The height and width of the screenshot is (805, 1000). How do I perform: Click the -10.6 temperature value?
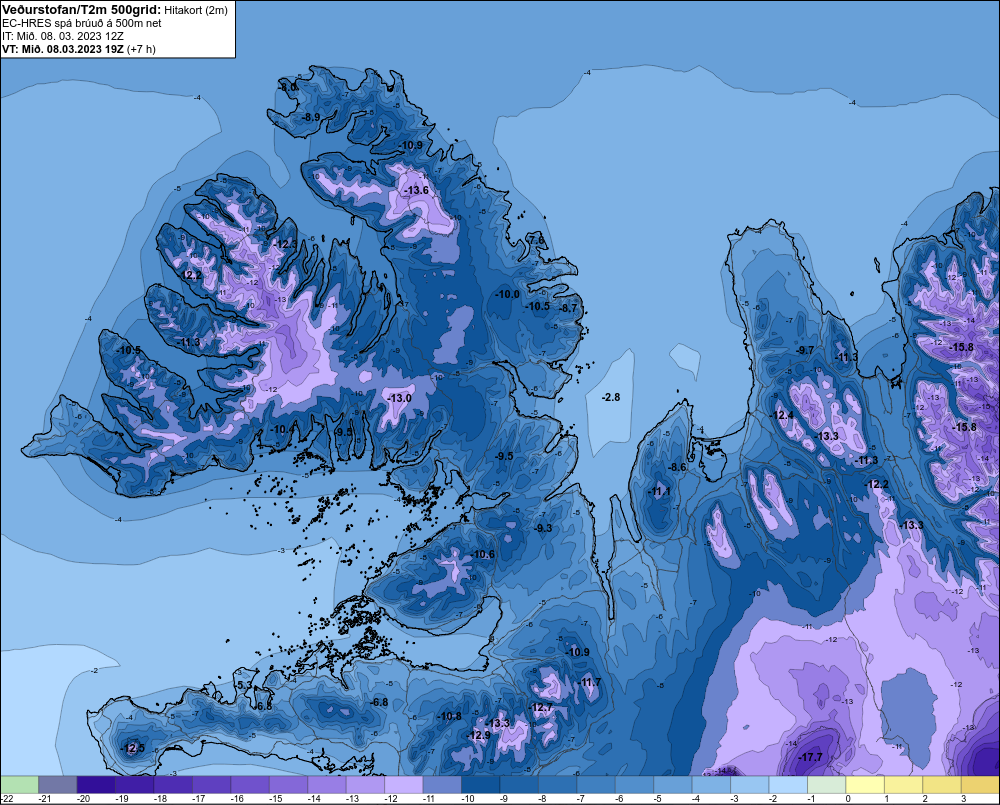point(483,554)
